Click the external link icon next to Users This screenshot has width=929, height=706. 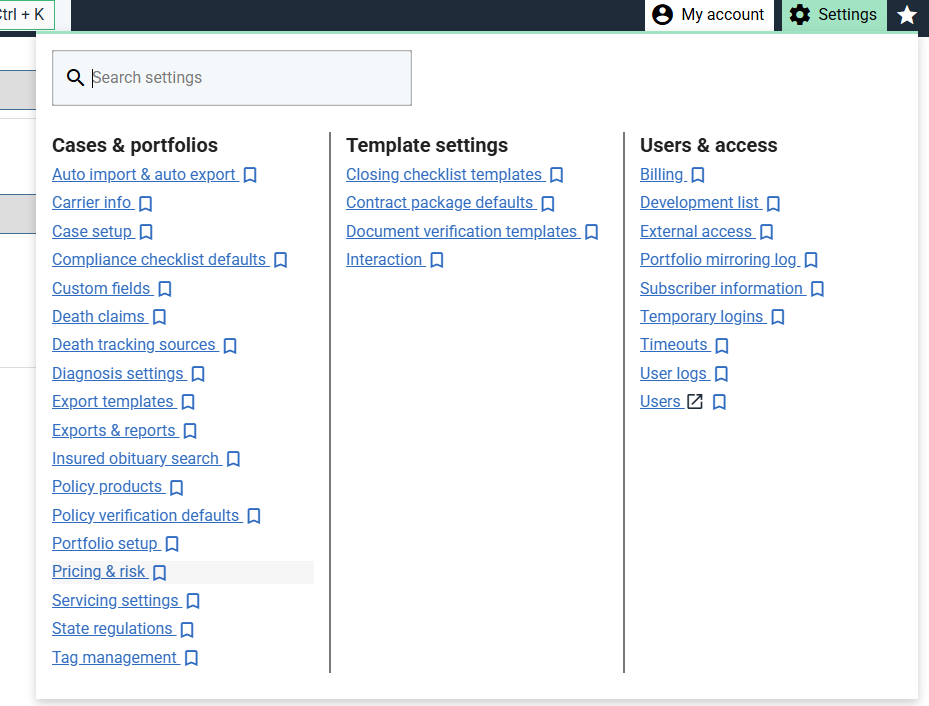(x=695, y=402)
